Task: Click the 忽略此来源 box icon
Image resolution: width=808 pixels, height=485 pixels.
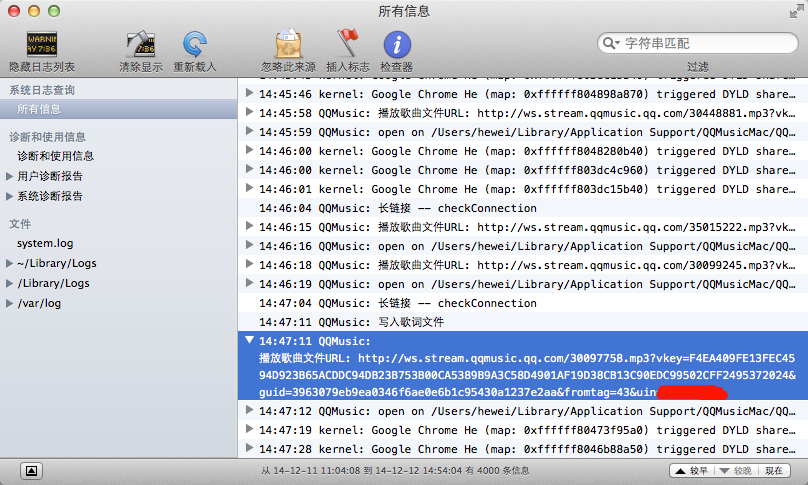Action: pyautogui.click(x=288, y=44)
